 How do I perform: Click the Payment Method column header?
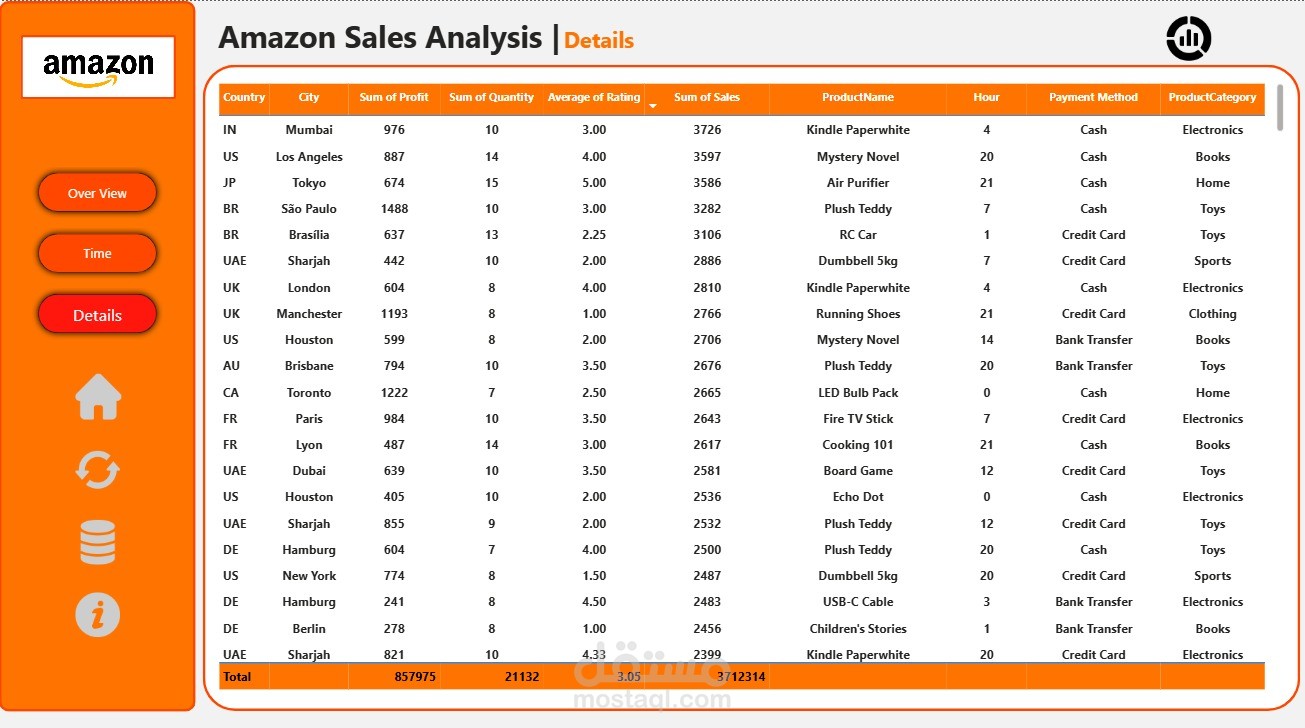[x=1093, y=97]
